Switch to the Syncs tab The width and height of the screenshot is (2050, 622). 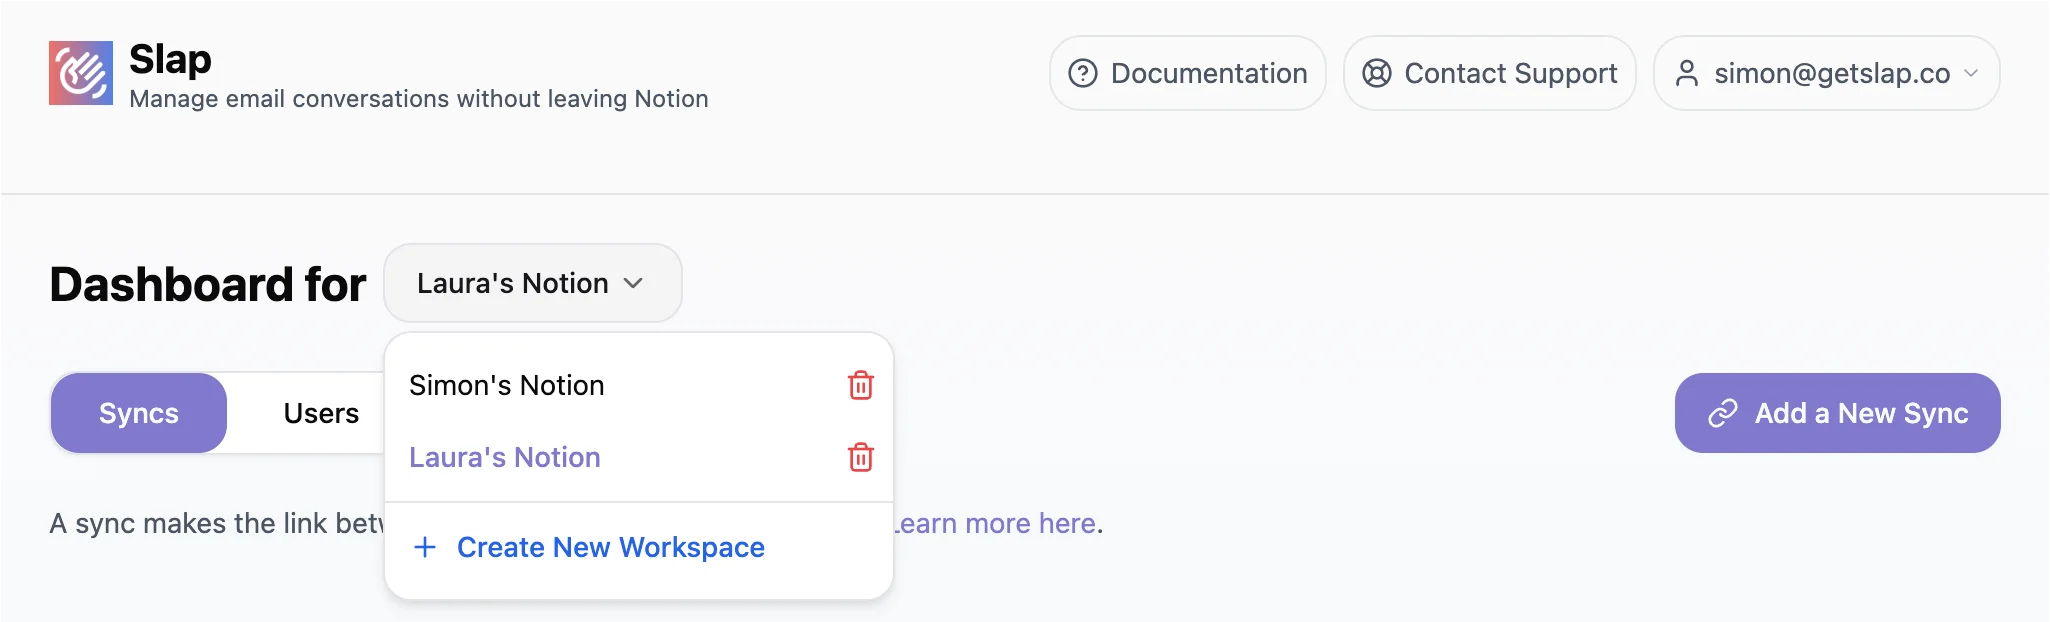(x=139, y=413)
